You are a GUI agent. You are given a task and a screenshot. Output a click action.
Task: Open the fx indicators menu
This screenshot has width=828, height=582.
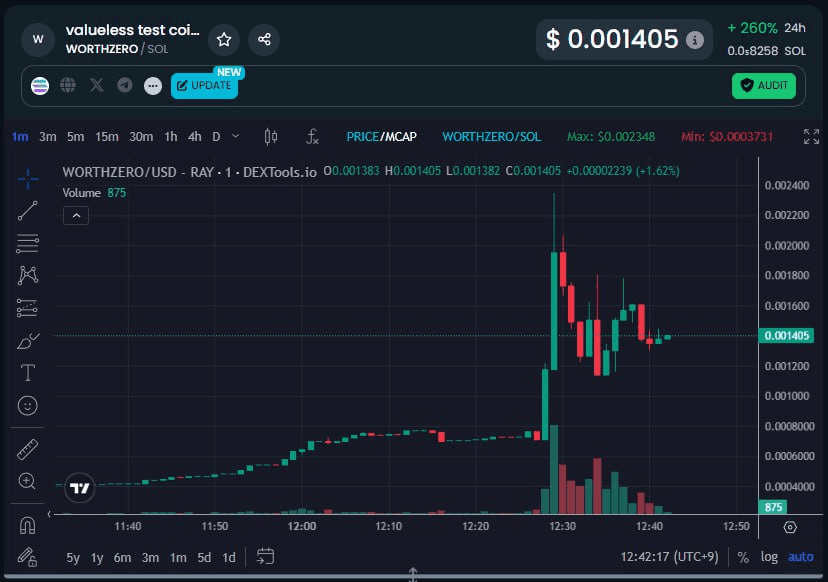coord(312,137)
